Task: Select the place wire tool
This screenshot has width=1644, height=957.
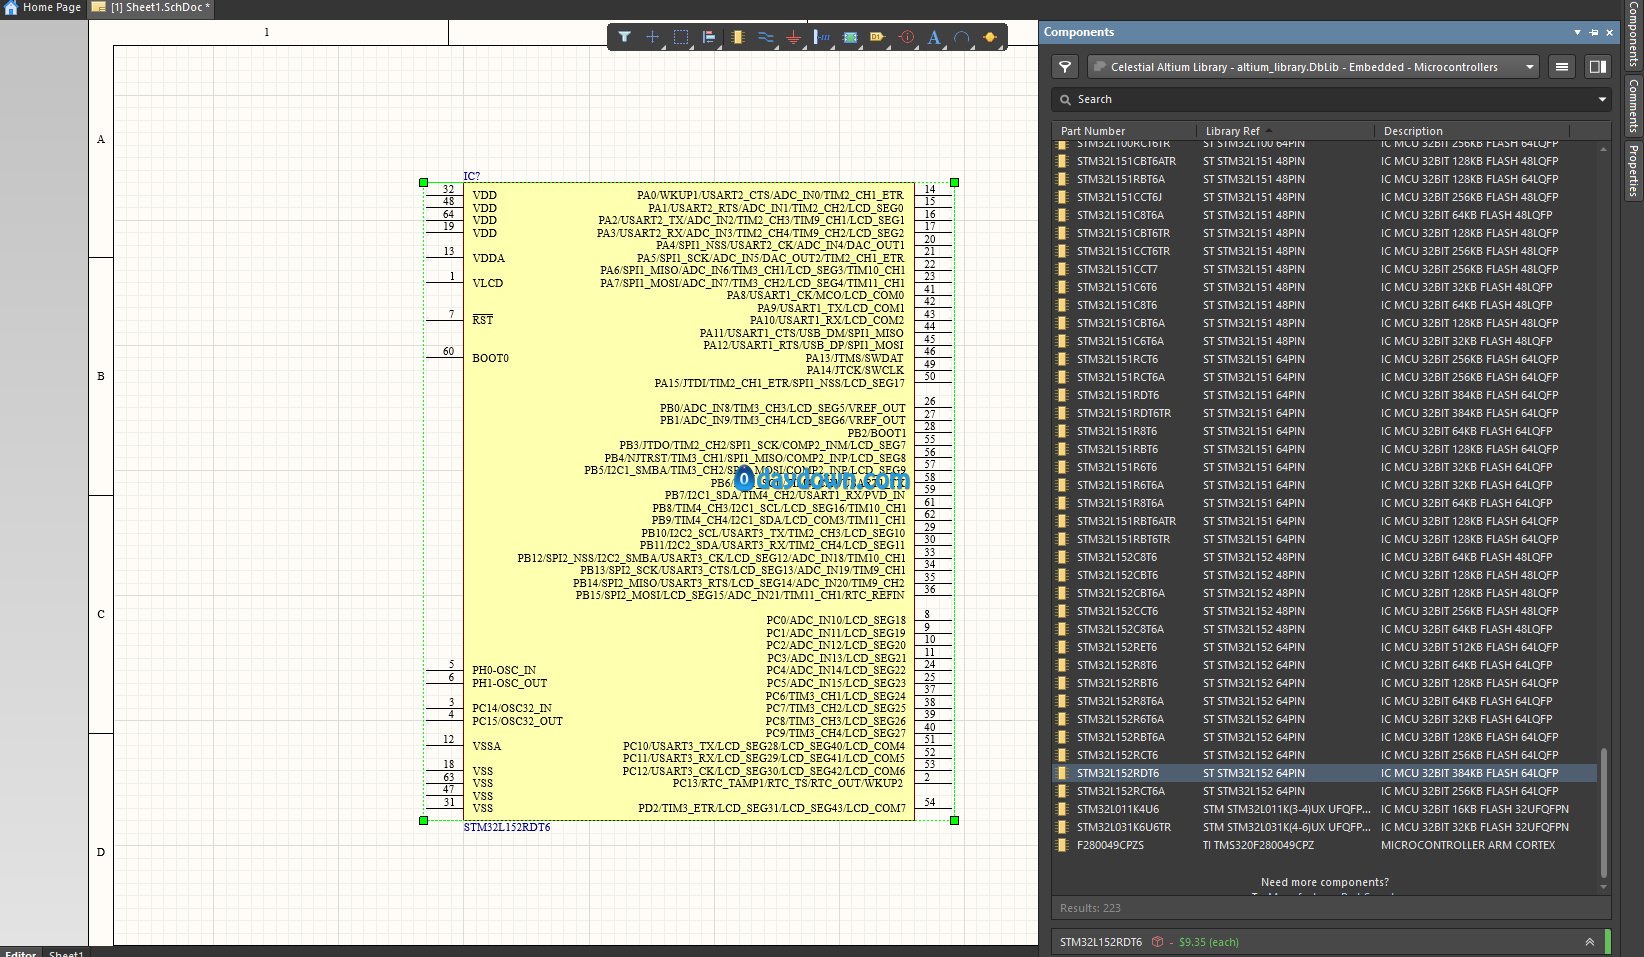Action: point(766,37)
